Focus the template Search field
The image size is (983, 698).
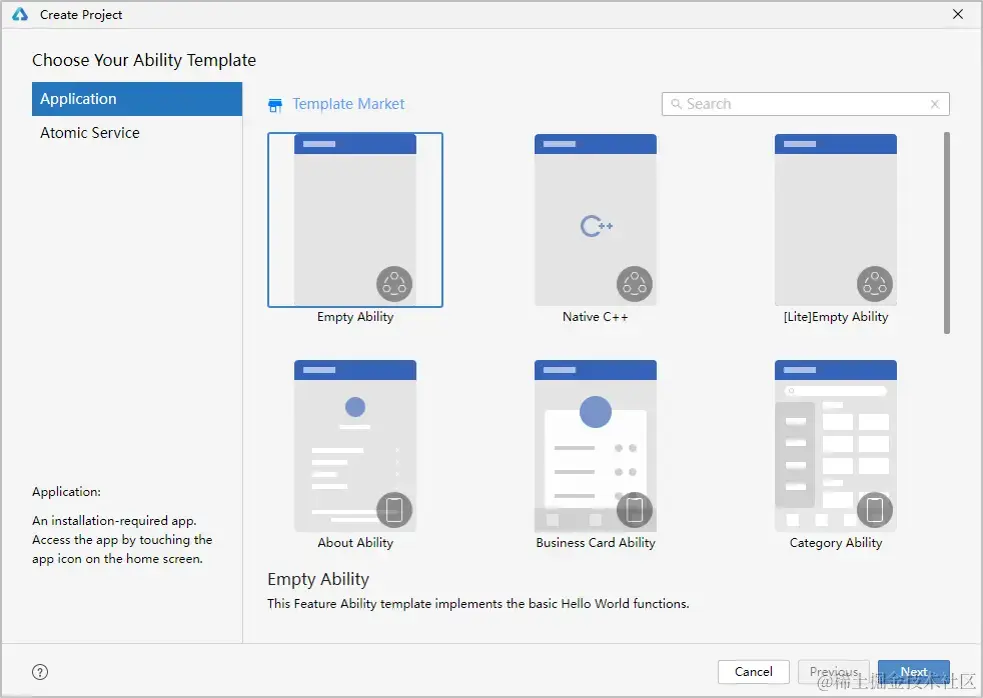coord(806,104)
